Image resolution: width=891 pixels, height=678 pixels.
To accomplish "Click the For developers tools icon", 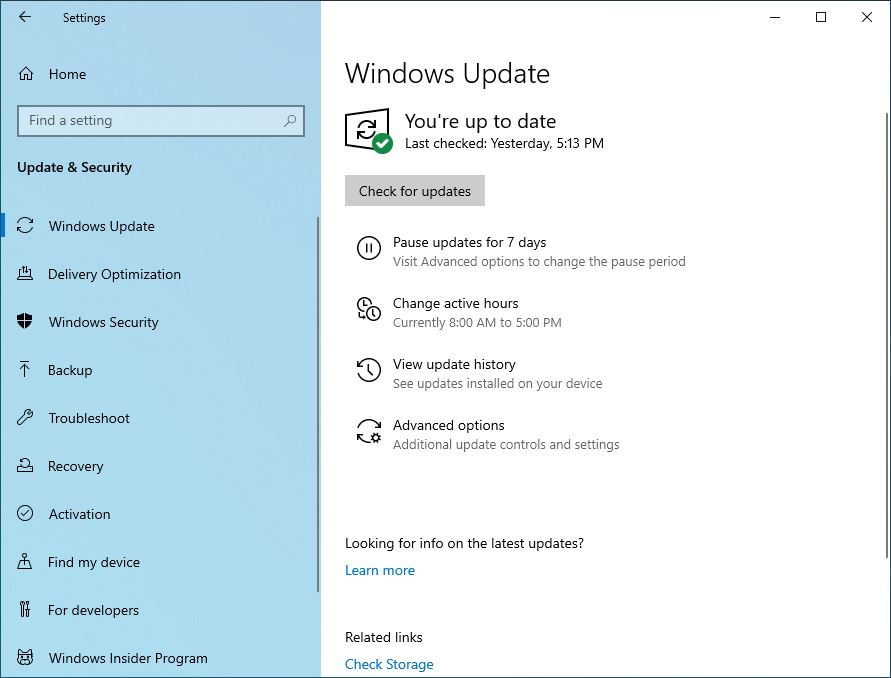I will [x=24, y=609].
